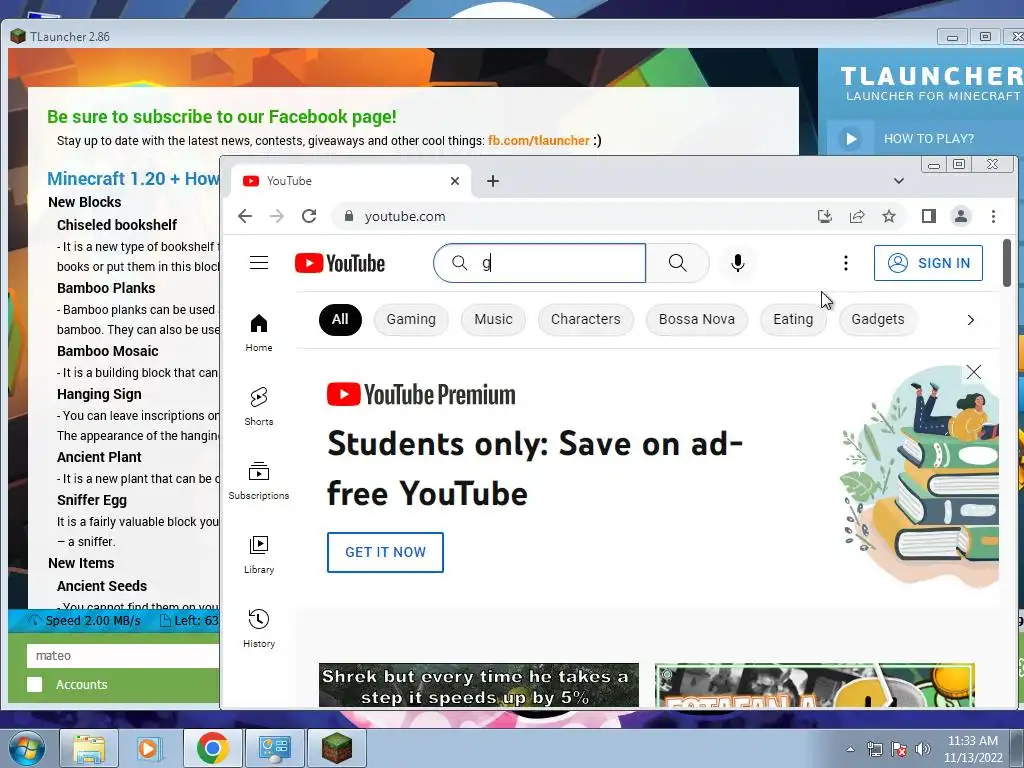
Task: Open Chrome side panel icon
Action: coord(929,216)
